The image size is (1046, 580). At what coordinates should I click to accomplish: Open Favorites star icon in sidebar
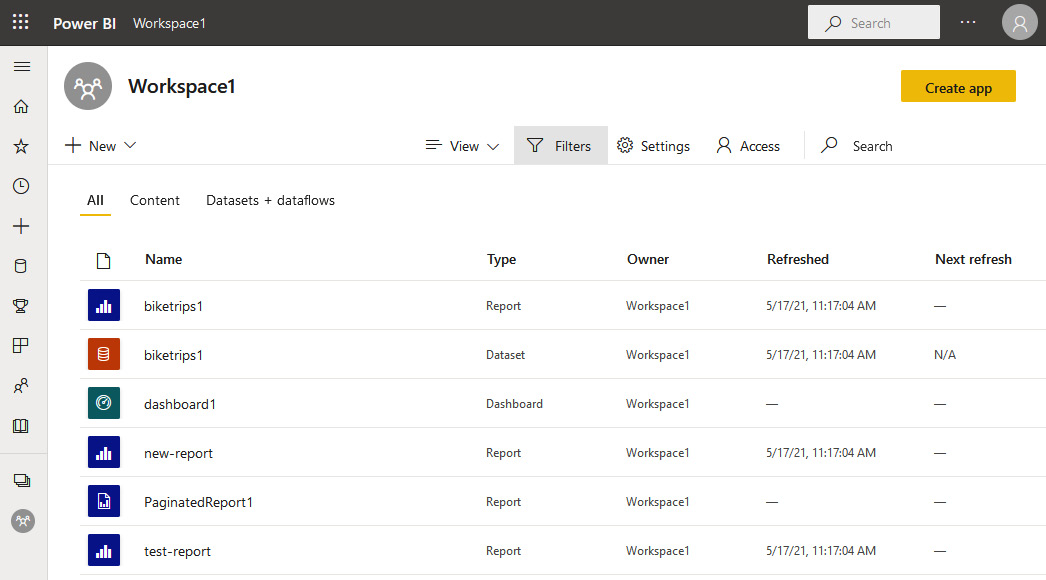click(x=21, y=146)
